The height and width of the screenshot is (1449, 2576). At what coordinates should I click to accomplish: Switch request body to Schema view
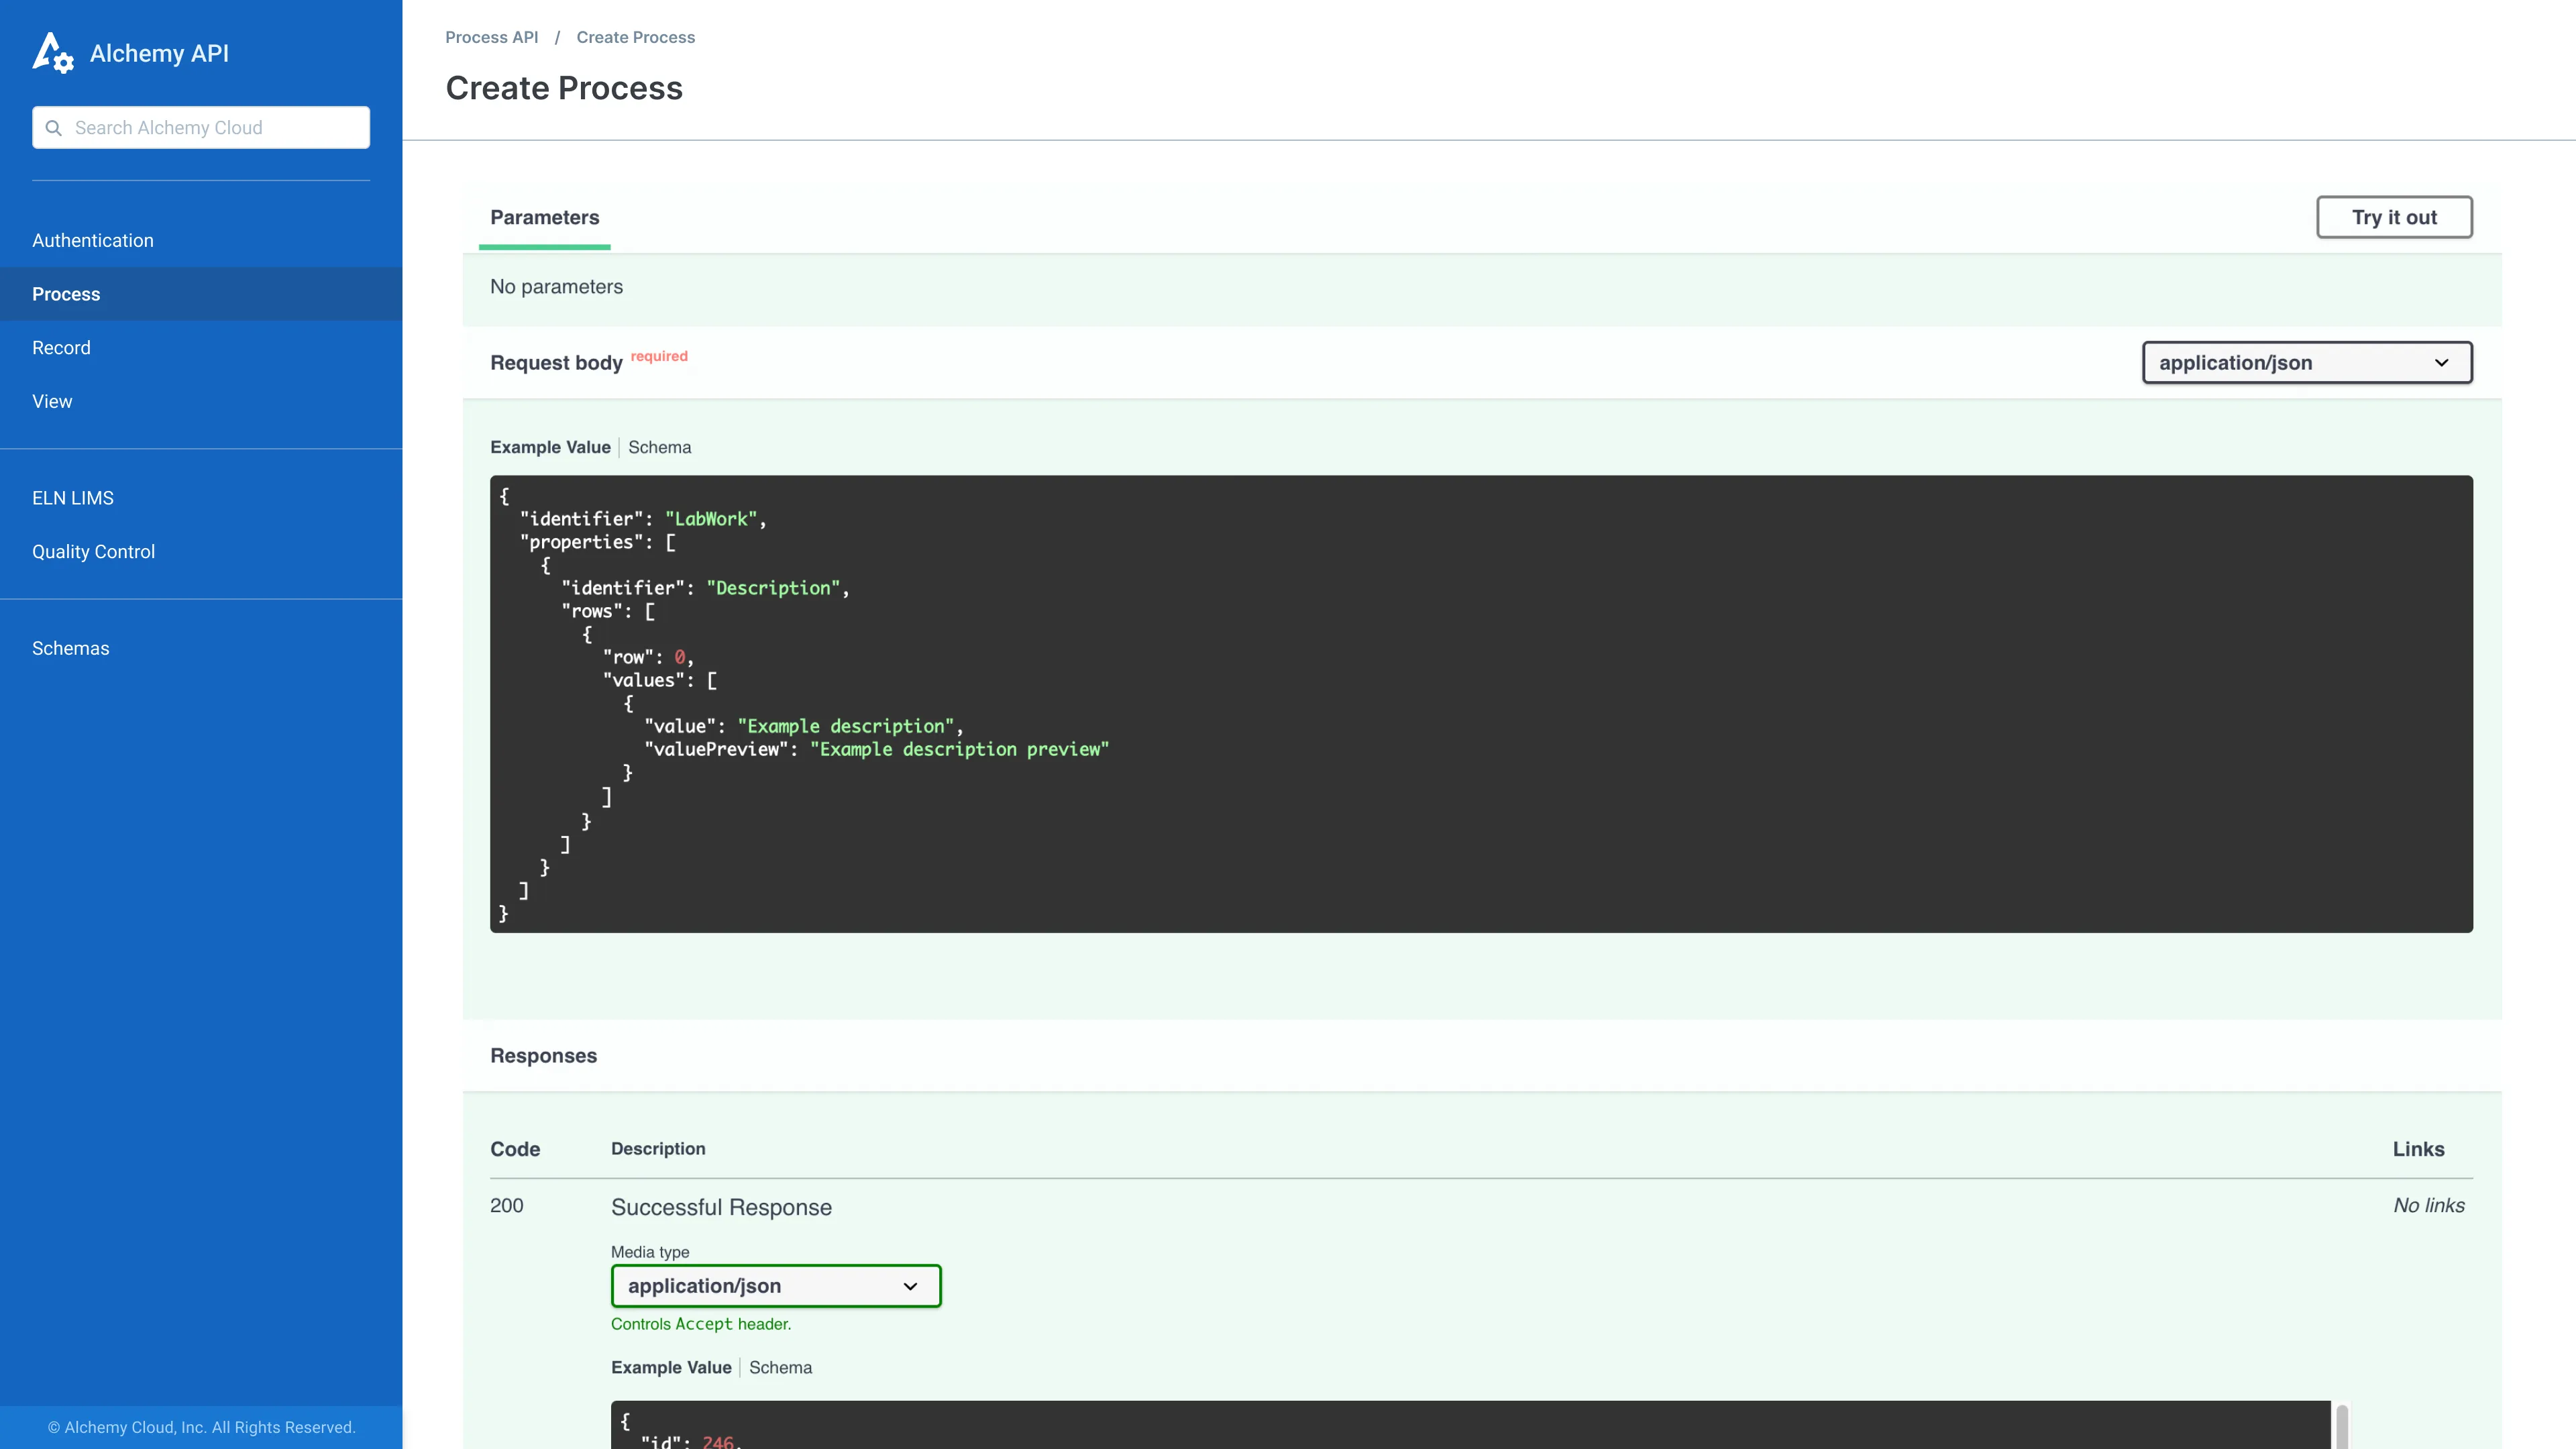point(659,447)
